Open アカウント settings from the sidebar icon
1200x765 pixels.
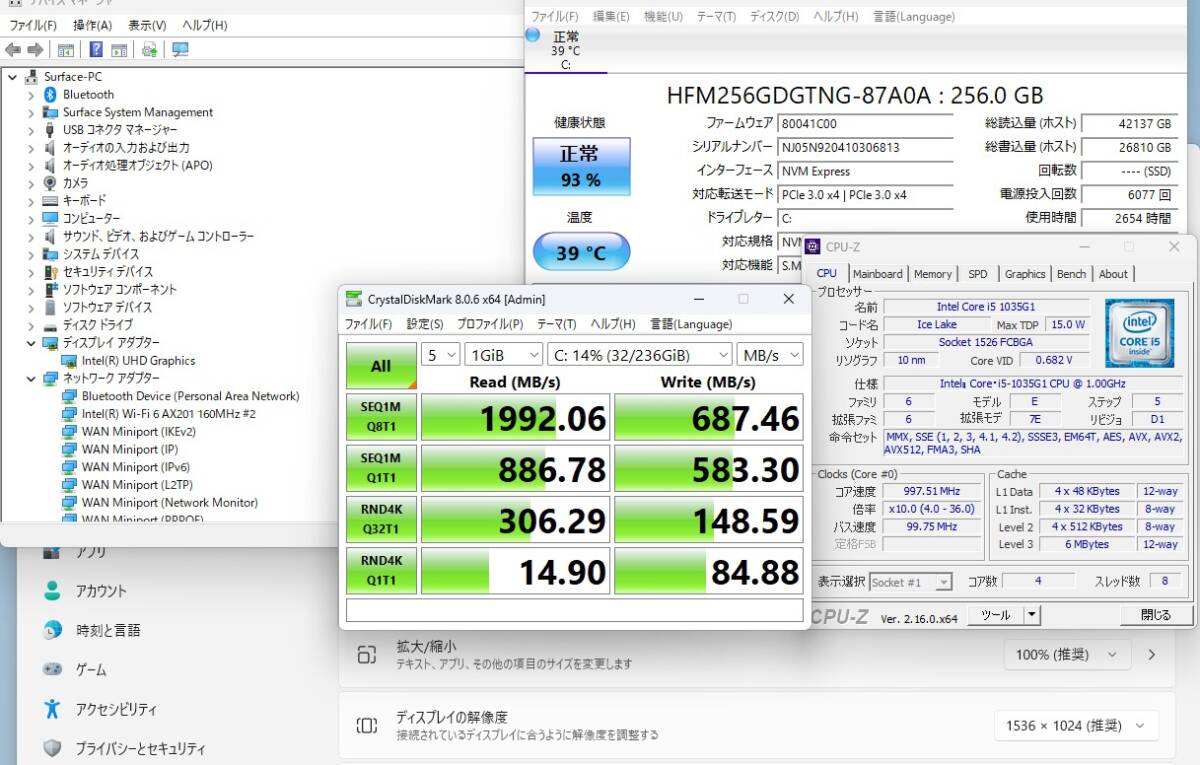(51, 591)
